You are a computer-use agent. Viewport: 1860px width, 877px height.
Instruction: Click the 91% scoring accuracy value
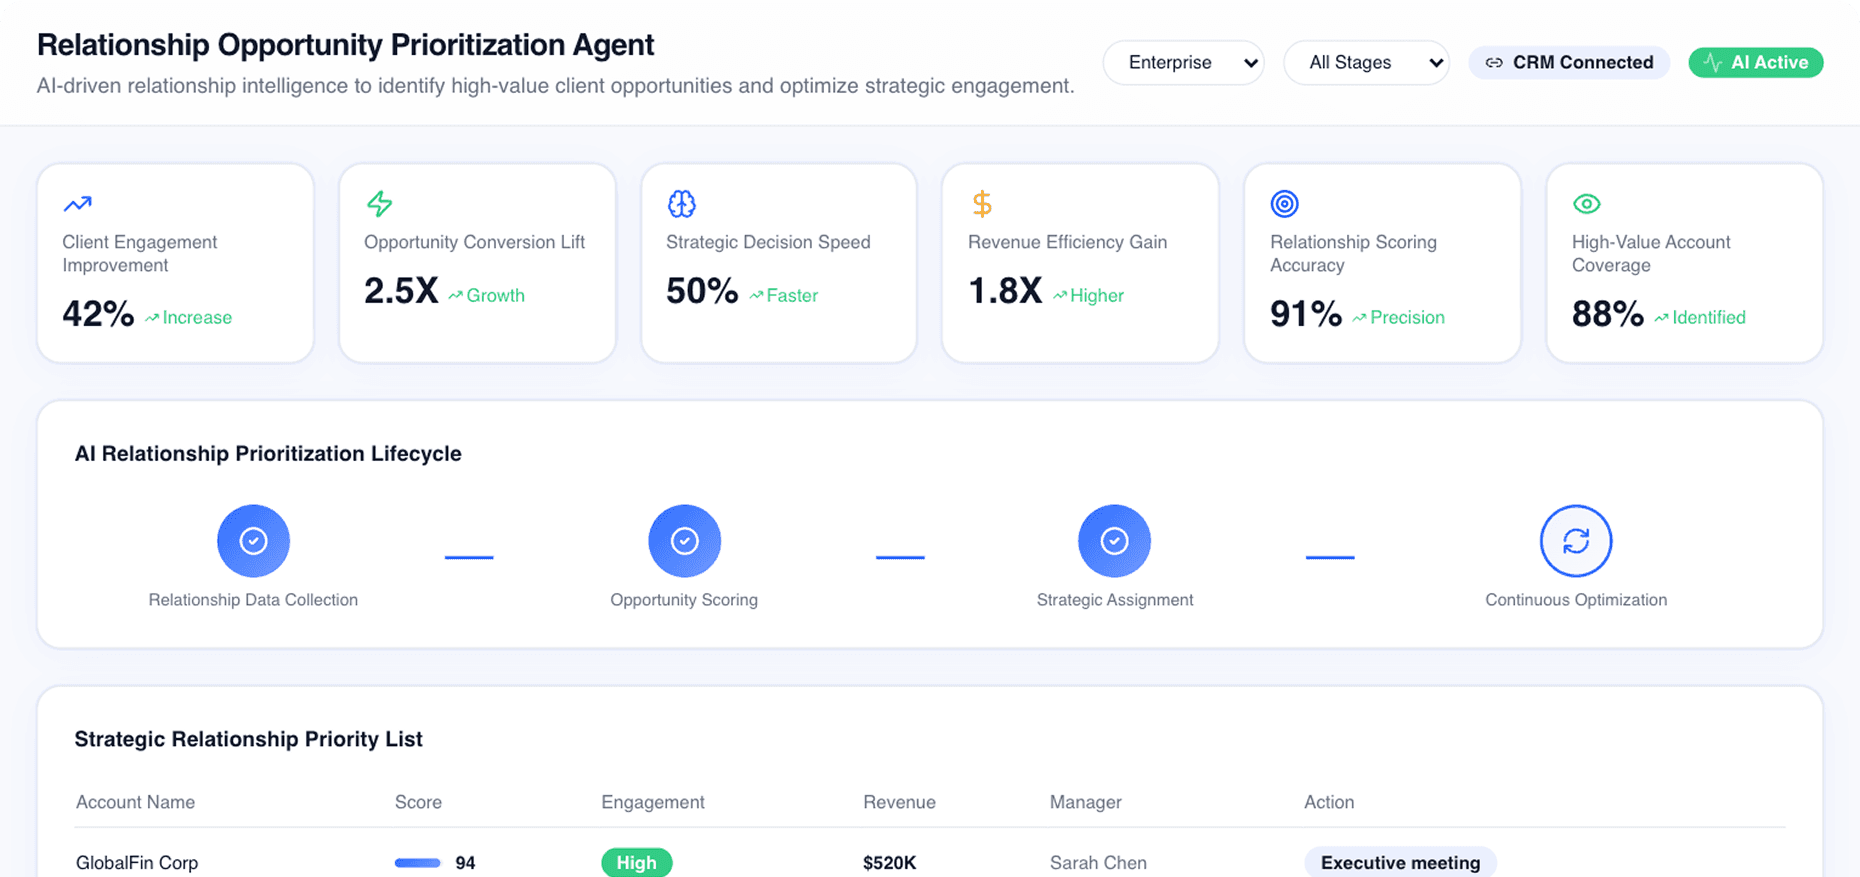(1306, 314)
